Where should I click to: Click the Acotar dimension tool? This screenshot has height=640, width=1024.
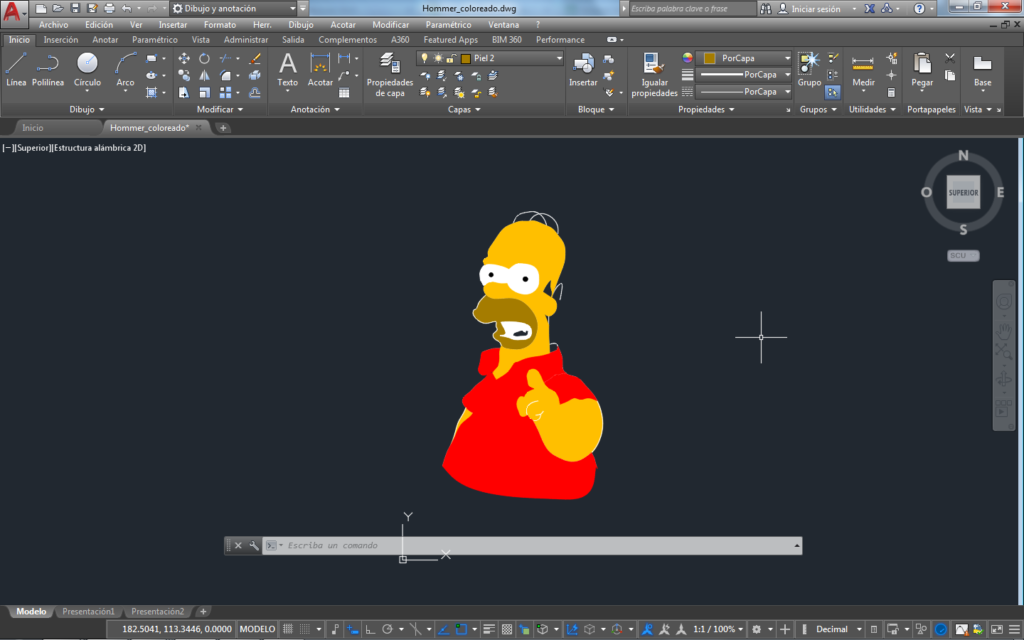tap(320, 69)
